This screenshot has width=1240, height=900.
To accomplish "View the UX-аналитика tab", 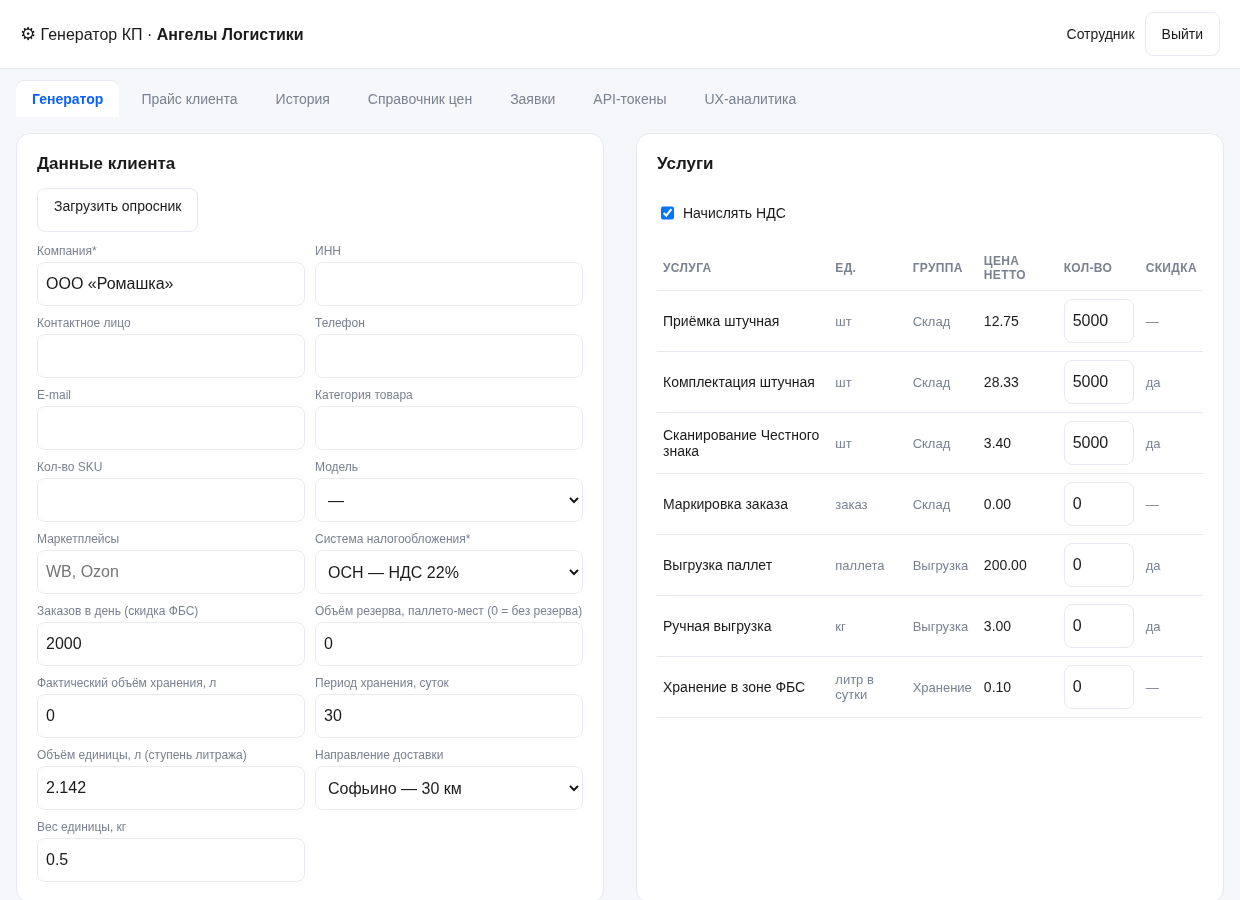I will (750, 99).
